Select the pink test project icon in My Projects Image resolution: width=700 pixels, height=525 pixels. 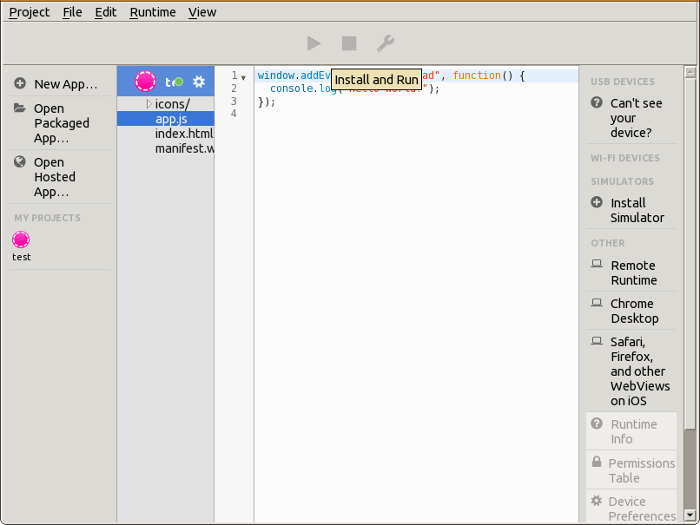[21, 239]
